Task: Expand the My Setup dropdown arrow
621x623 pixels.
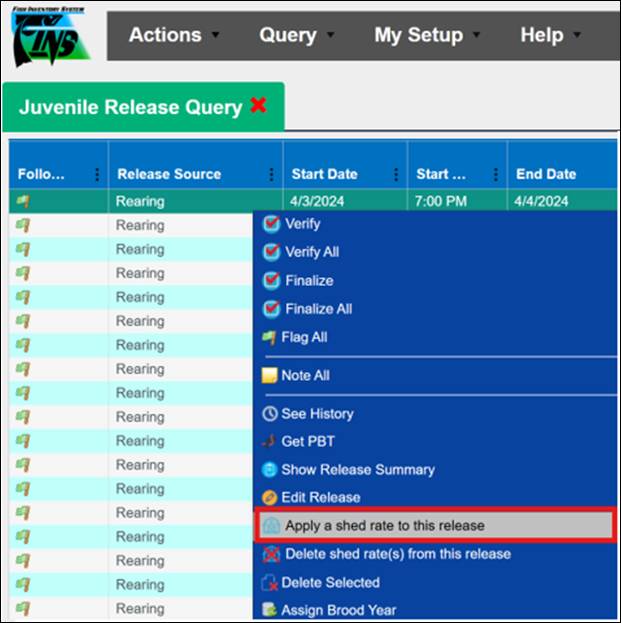Action: click(476, 35)
